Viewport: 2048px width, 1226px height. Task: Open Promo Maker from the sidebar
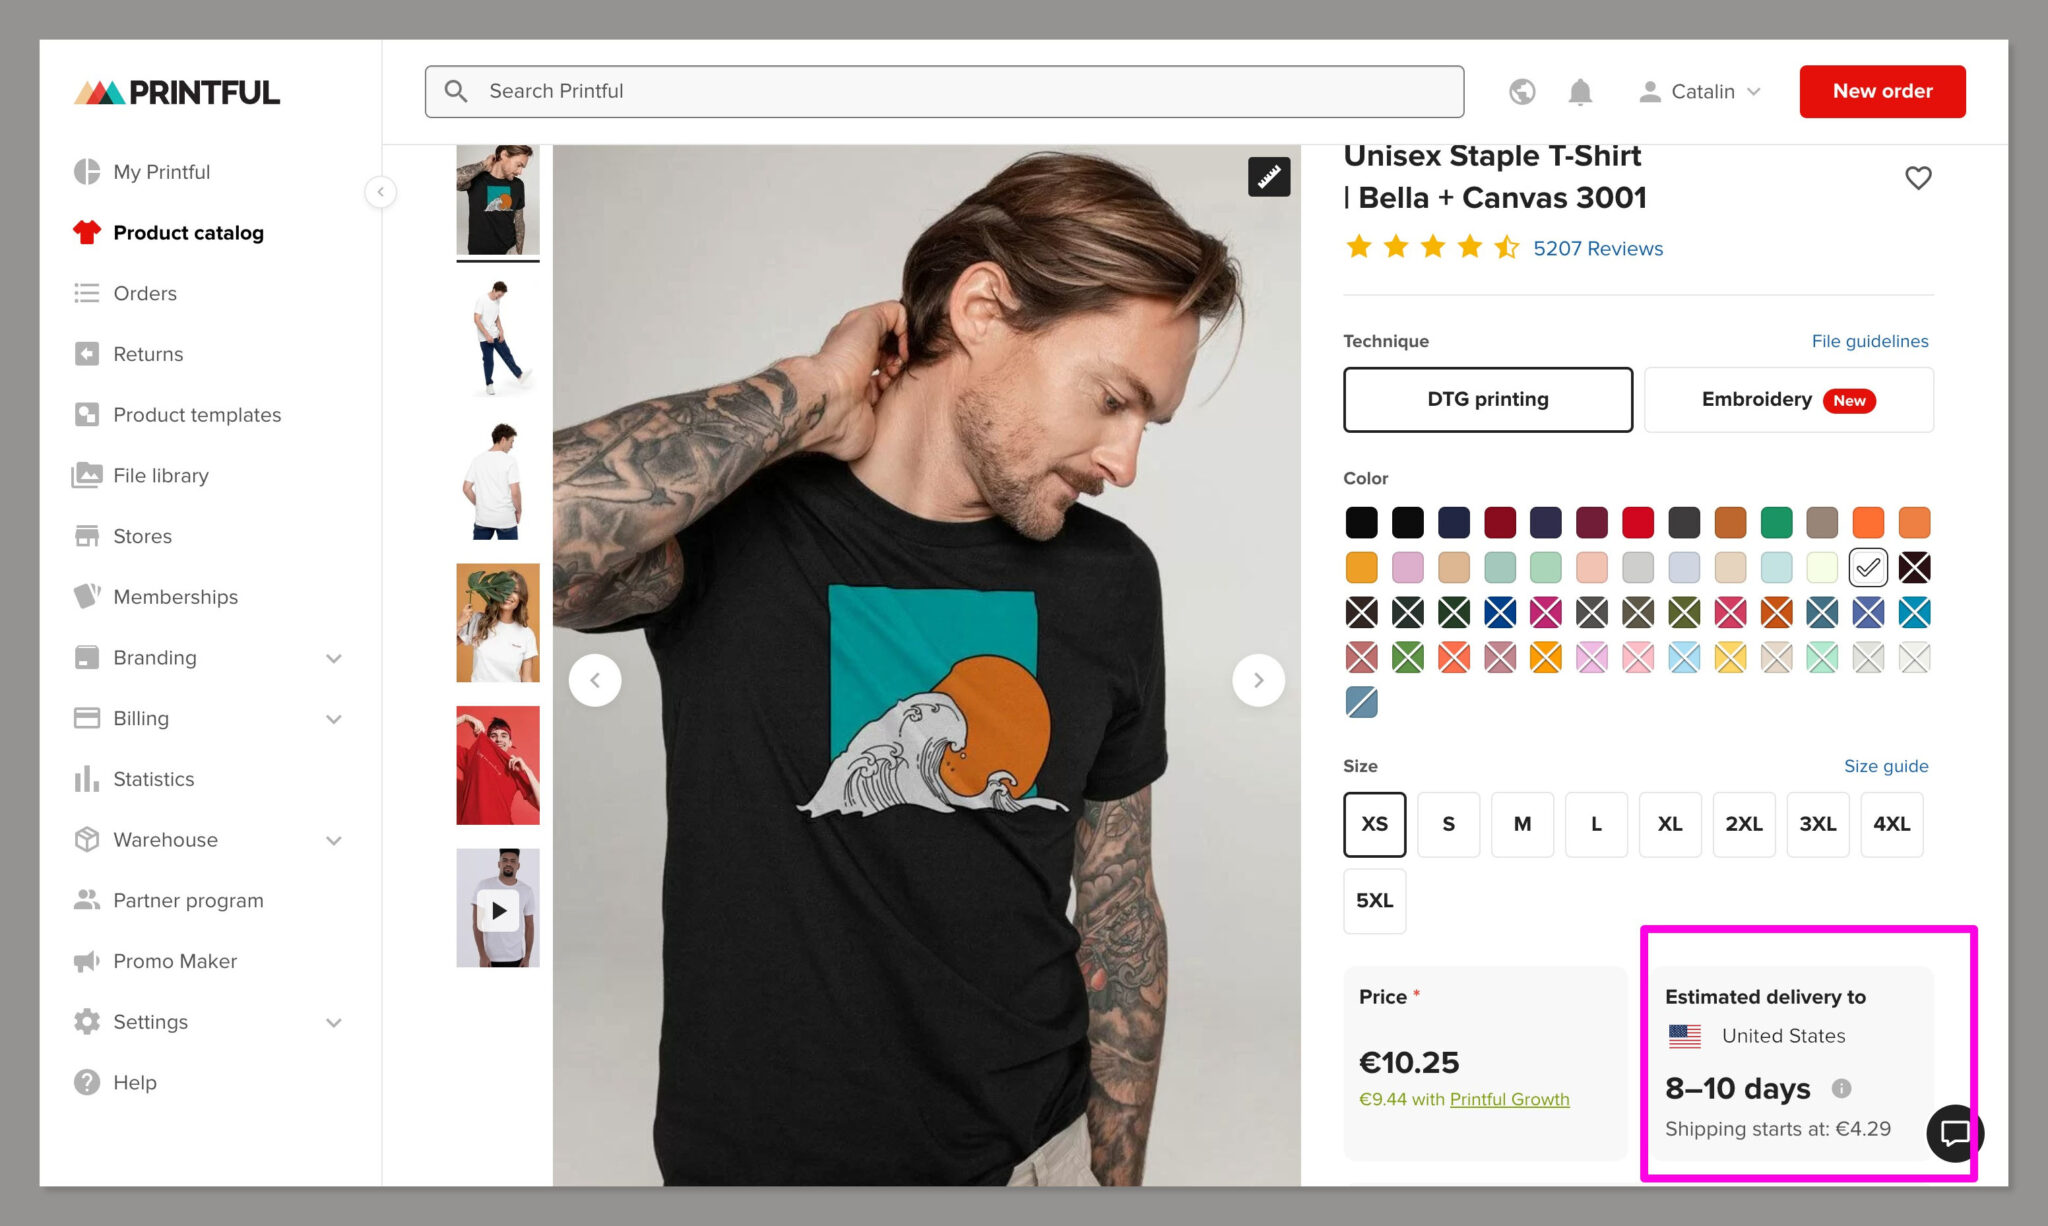coord(174,960)
